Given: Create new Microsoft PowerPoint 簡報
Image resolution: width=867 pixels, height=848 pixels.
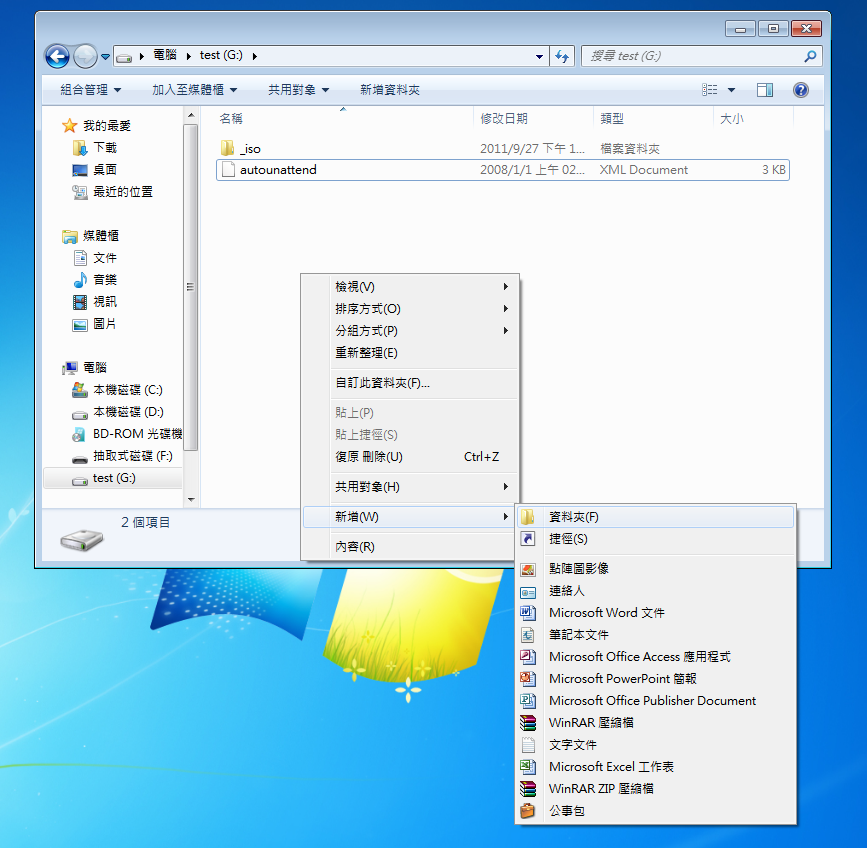Looking at the screenshot, I should 656,679.
